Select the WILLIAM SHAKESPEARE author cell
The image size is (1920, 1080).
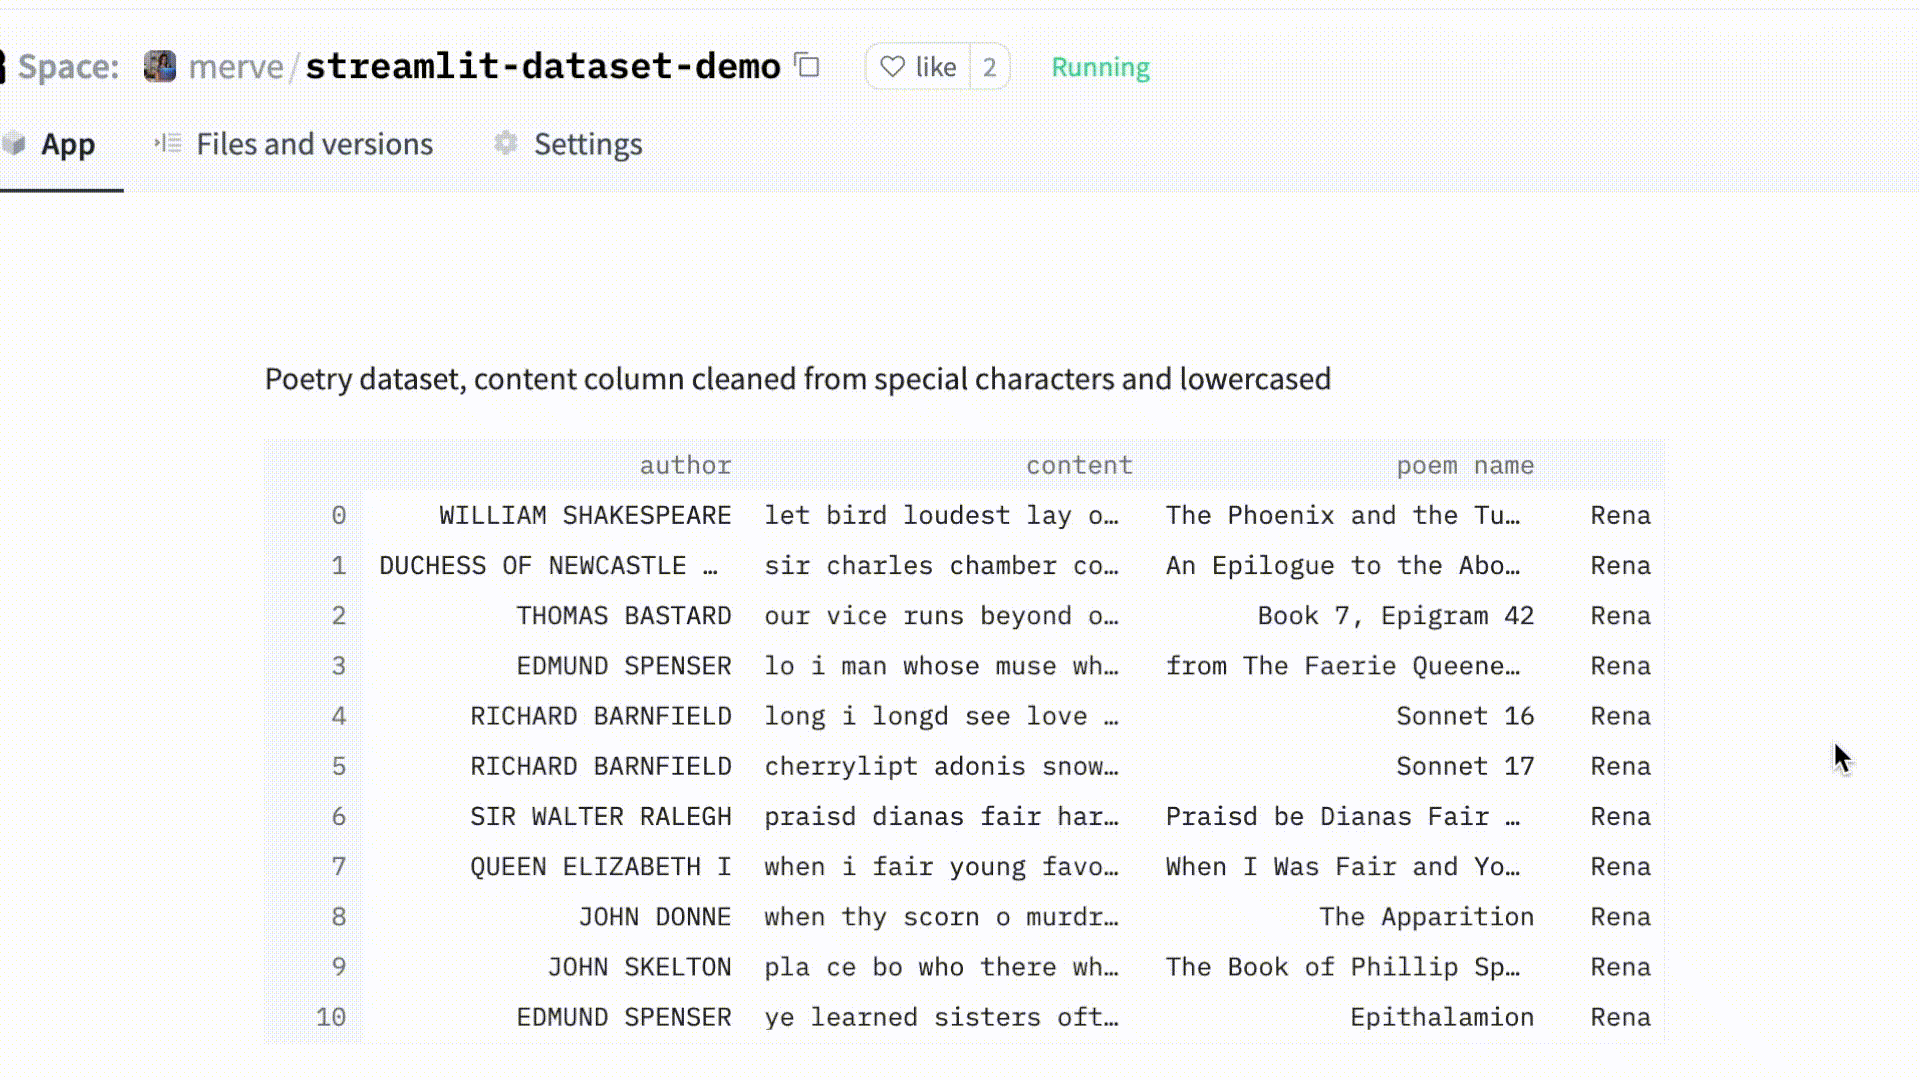585,515
